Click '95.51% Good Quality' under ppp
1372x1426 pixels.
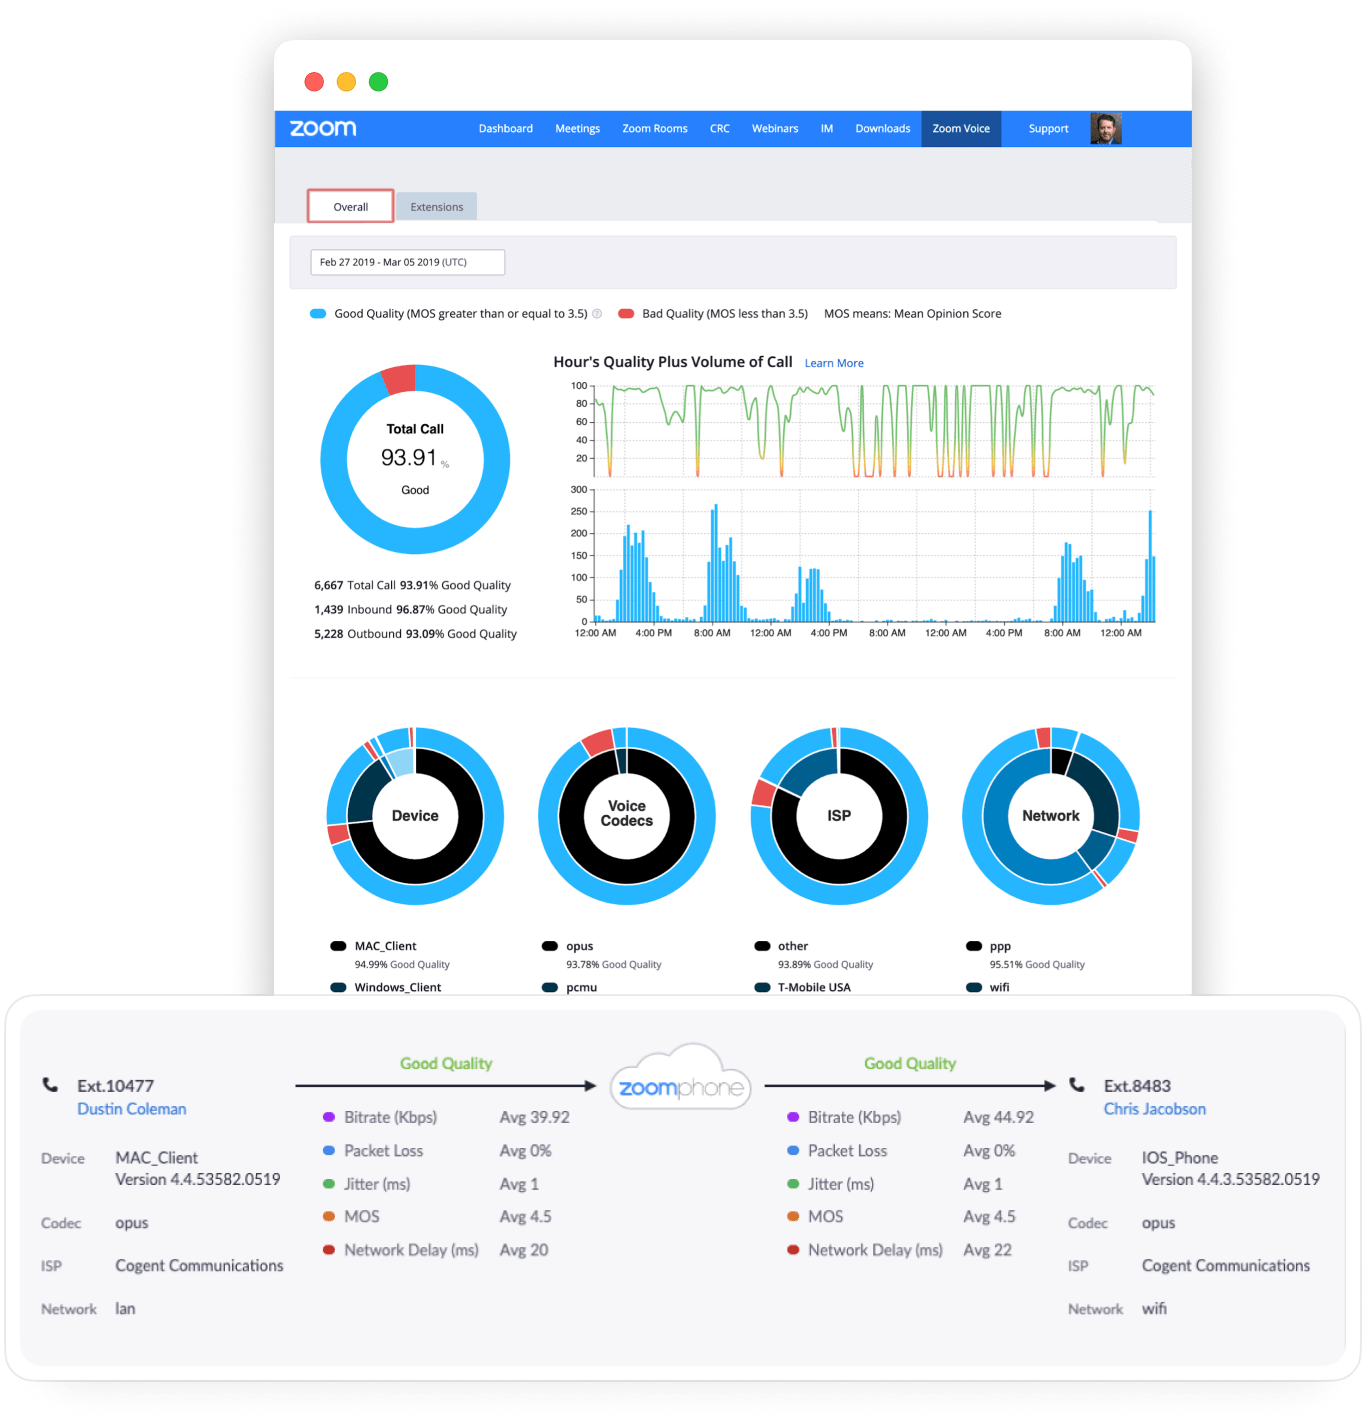click(1037, 965)
